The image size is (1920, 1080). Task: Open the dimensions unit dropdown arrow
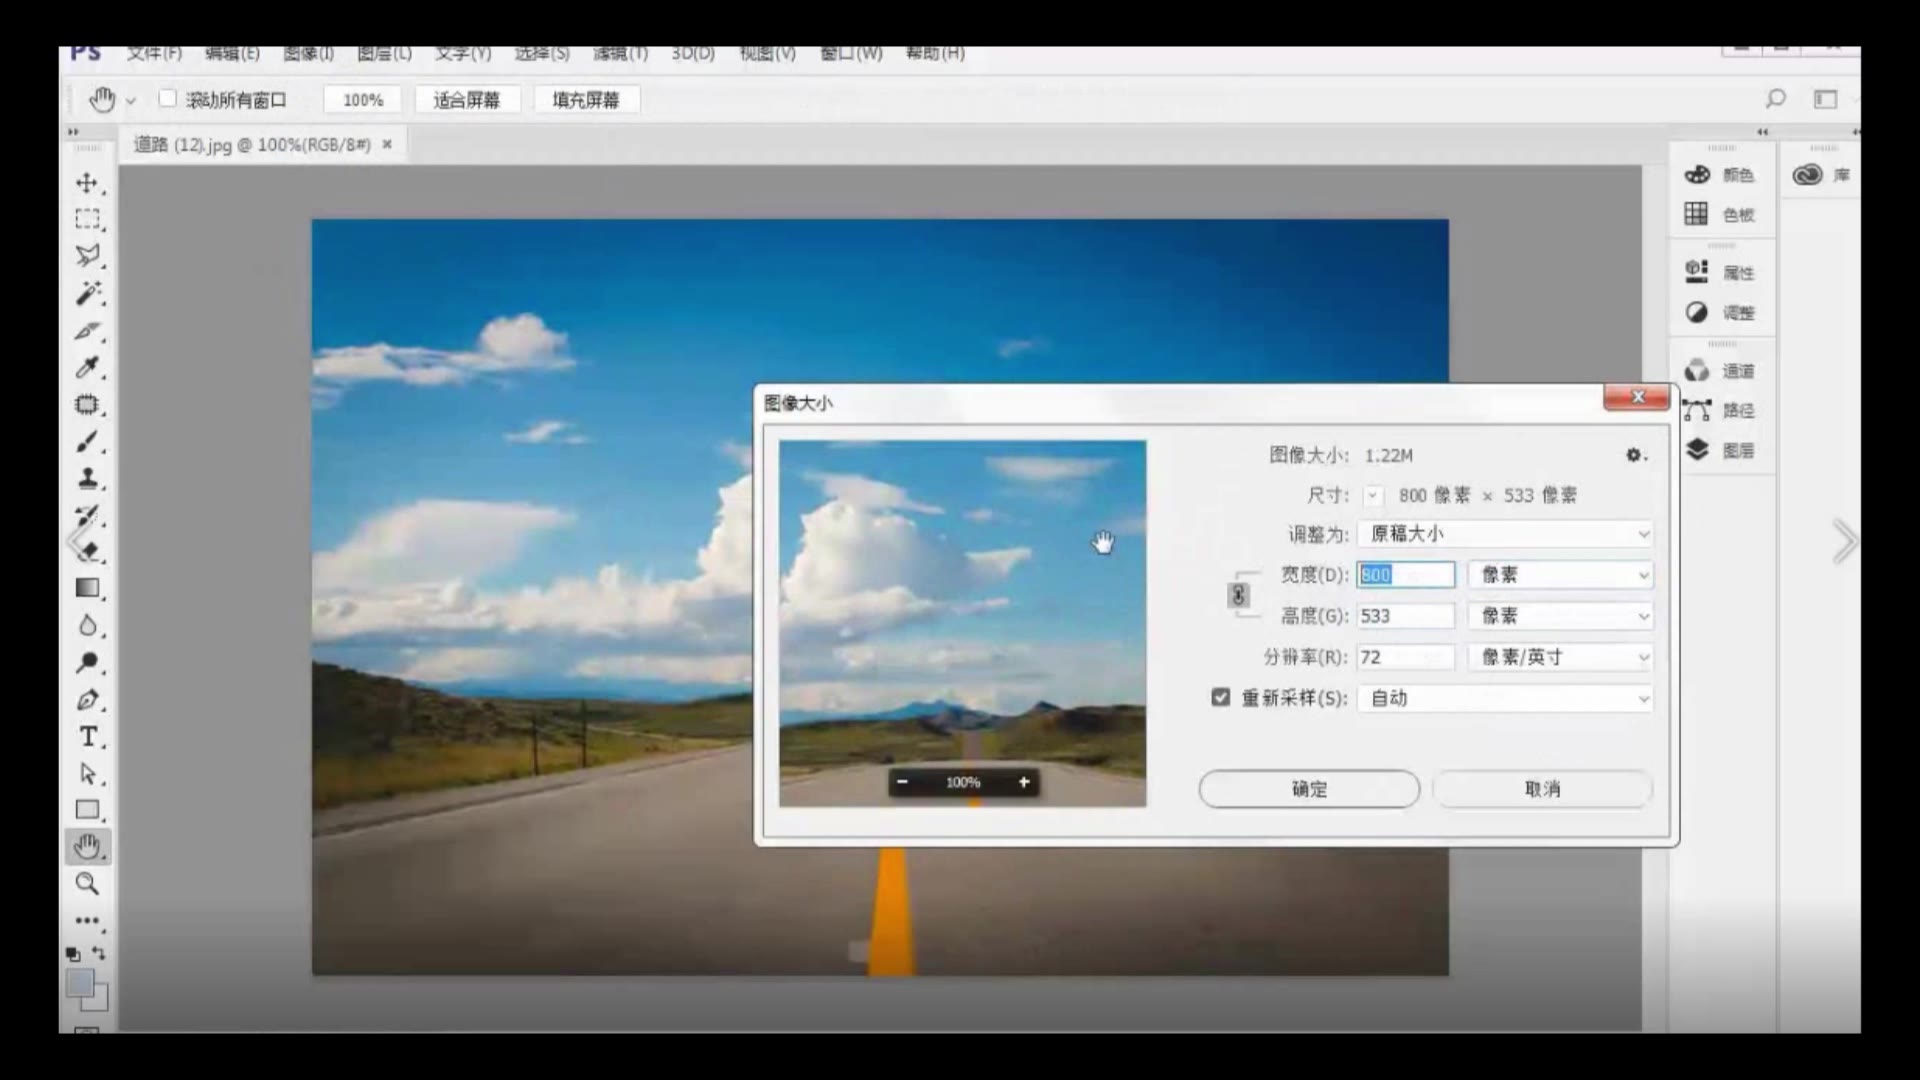[1373, 495]
